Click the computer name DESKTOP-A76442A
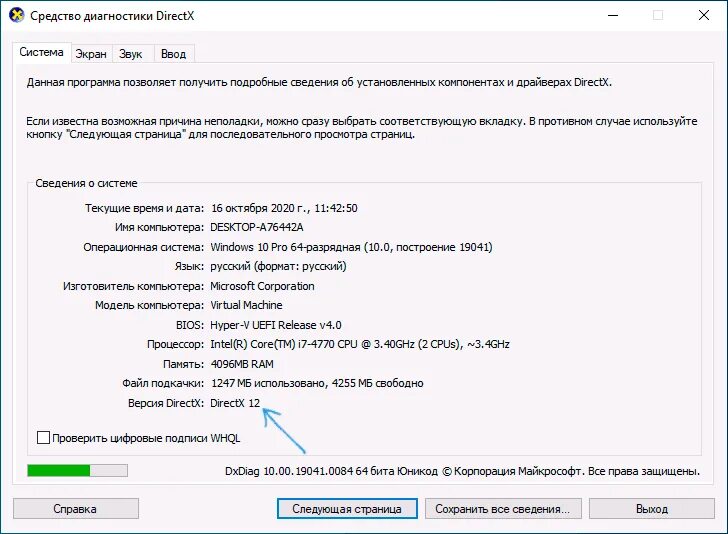Image resolution: width=728 pixels, height=534 pixels. click(x=257, y=227)
